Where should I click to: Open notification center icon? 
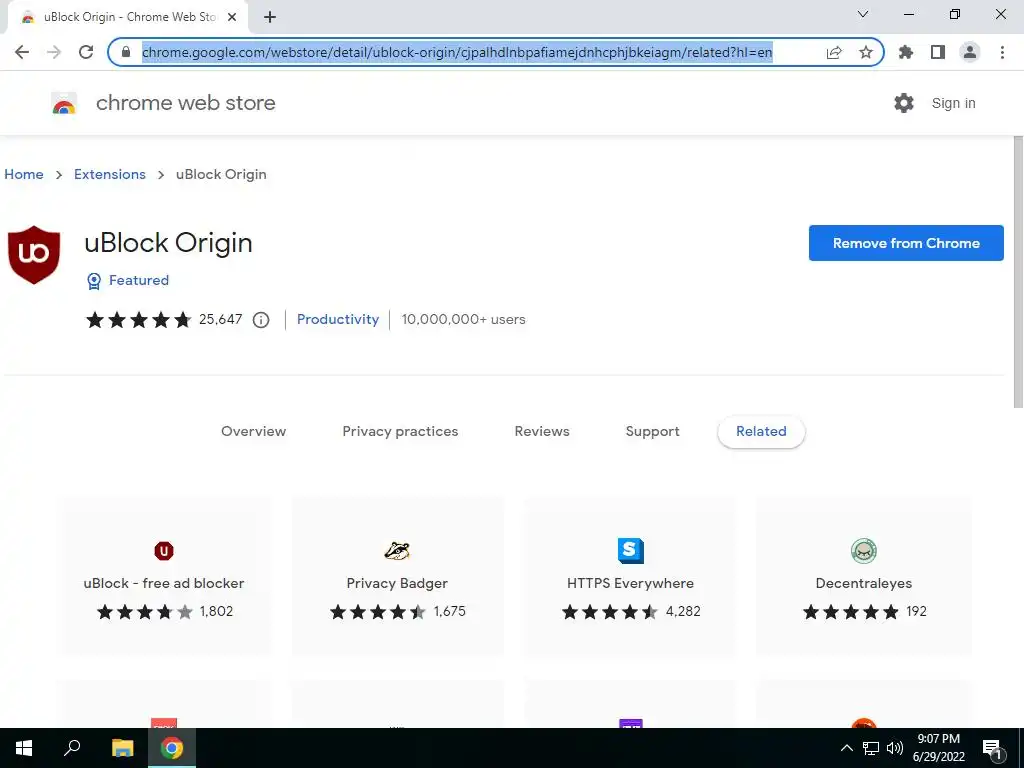coord(993,748)
